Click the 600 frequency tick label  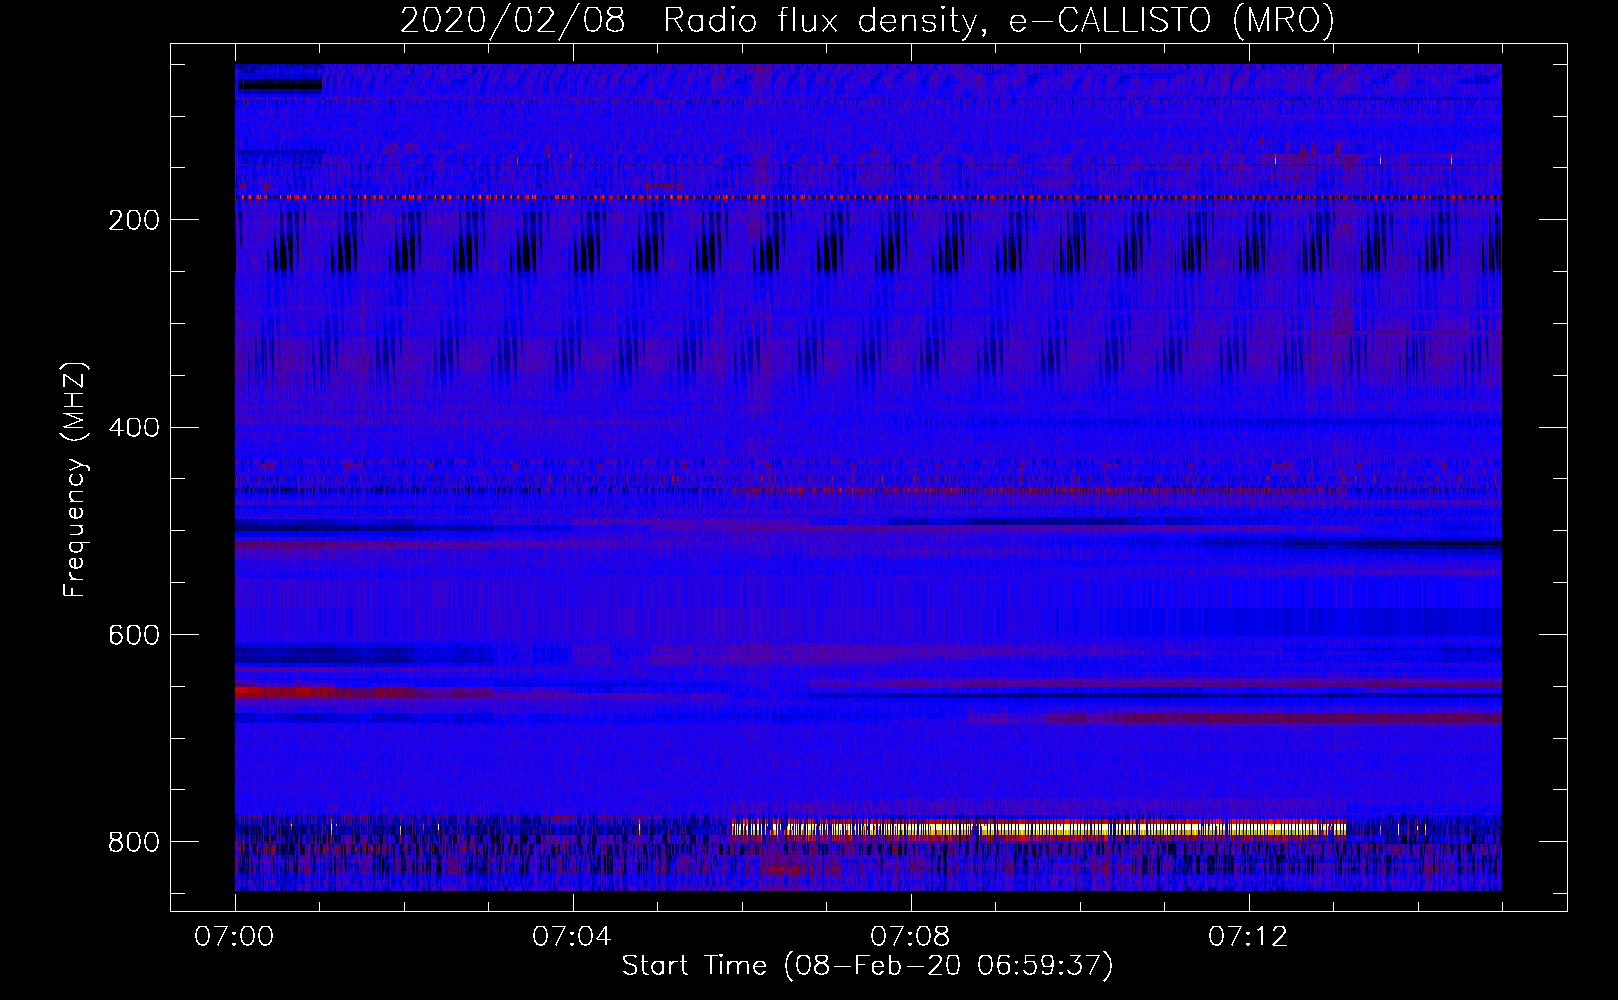[134, 636]
